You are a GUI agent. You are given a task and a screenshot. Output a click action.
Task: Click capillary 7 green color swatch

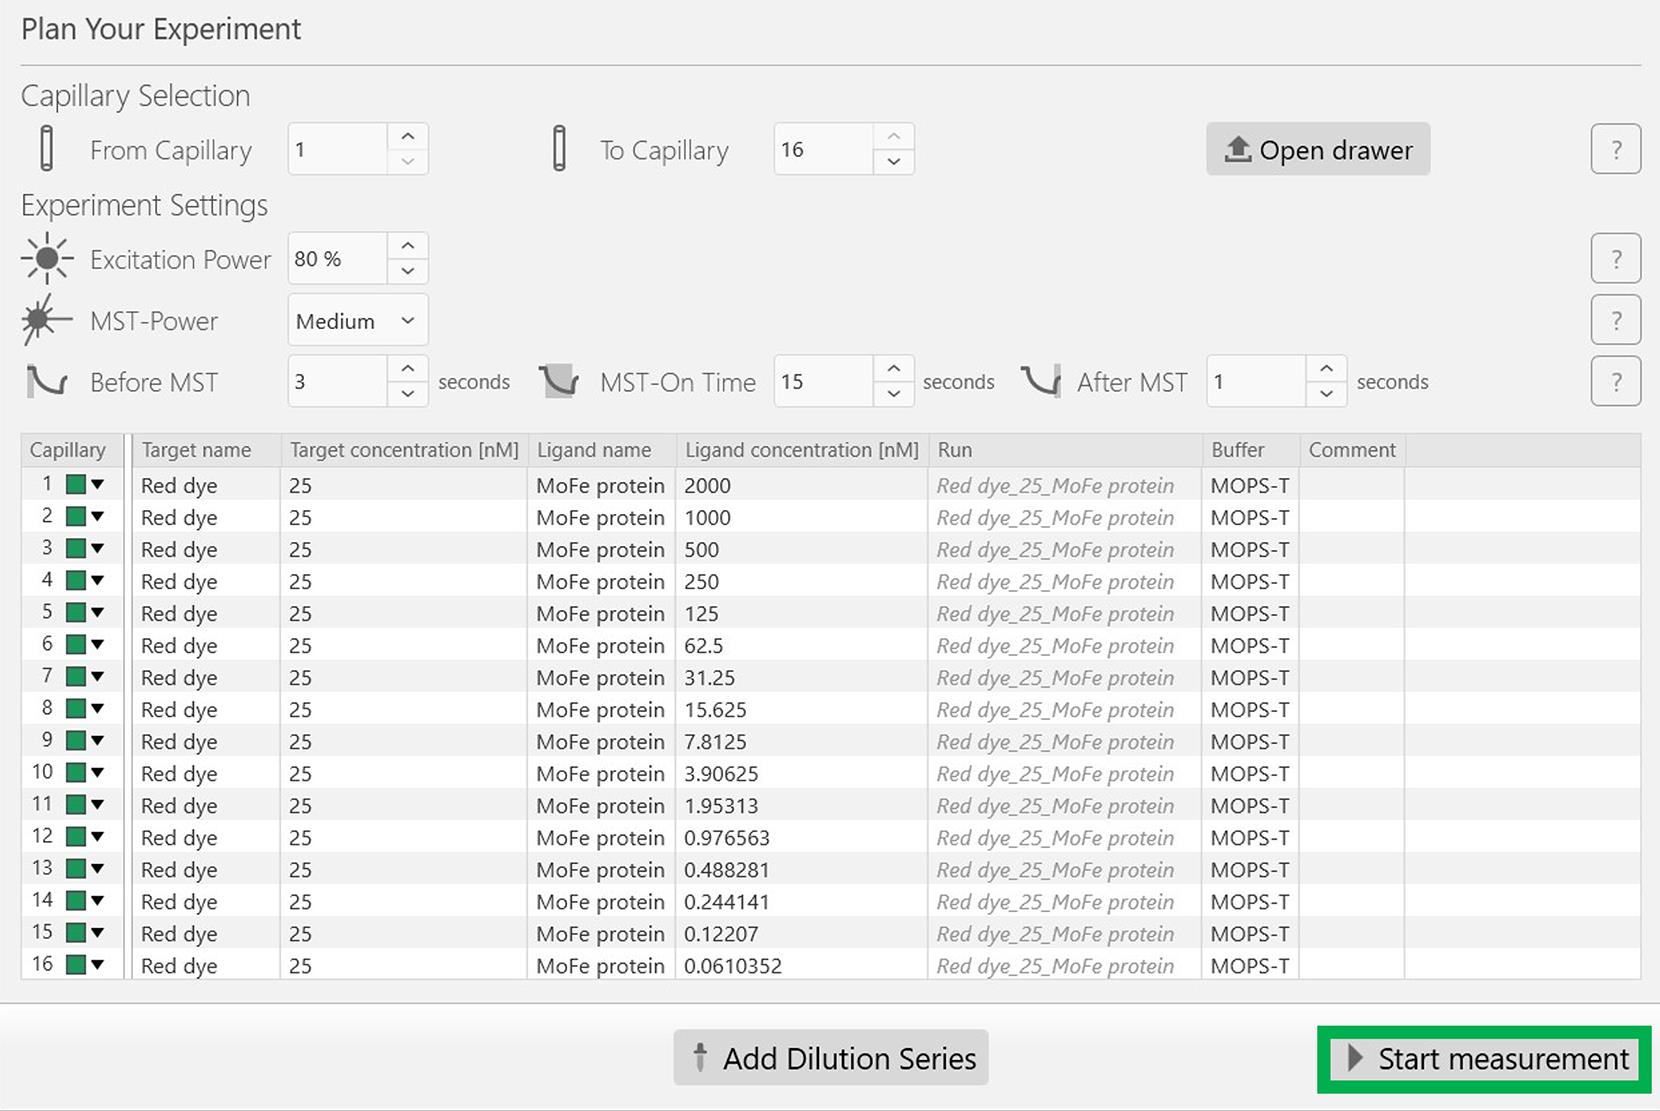point(76,676)
